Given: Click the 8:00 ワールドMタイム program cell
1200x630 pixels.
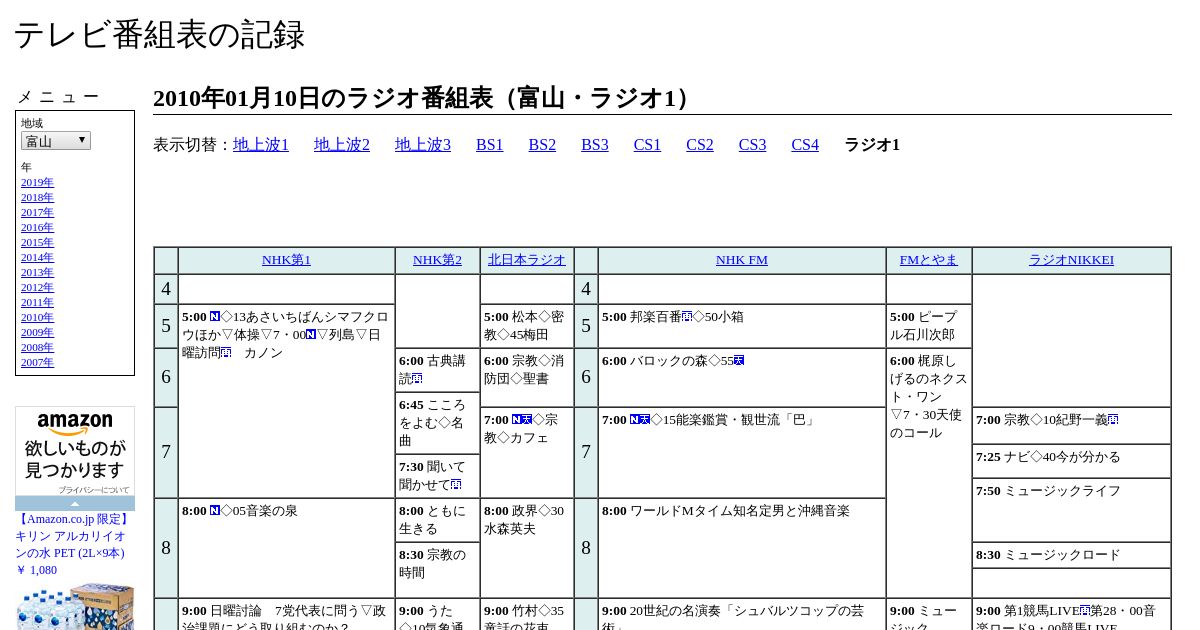Looking at the screenshot, I should 742,548.
